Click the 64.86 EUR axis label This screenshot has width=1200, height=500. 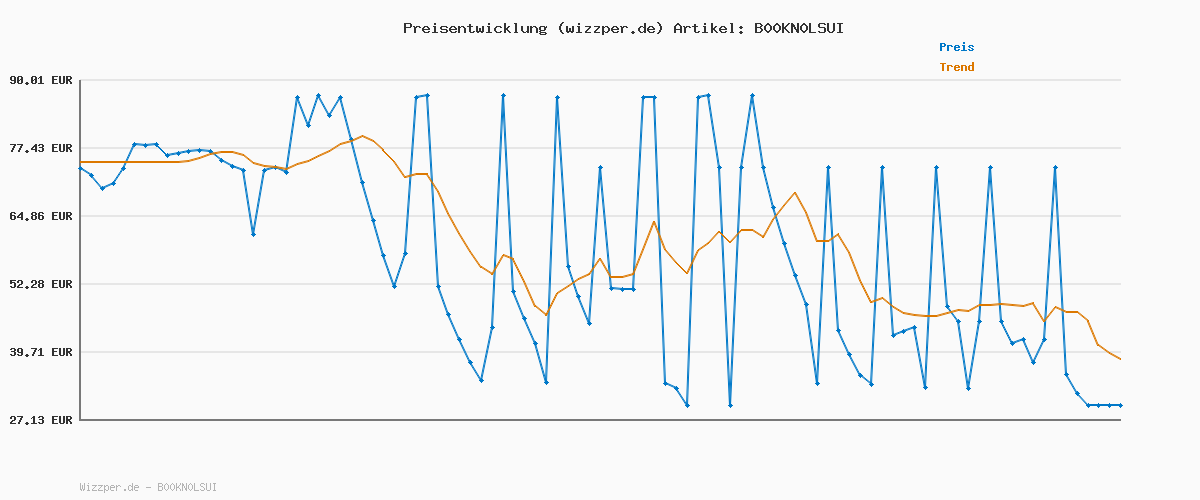point(39,216)
